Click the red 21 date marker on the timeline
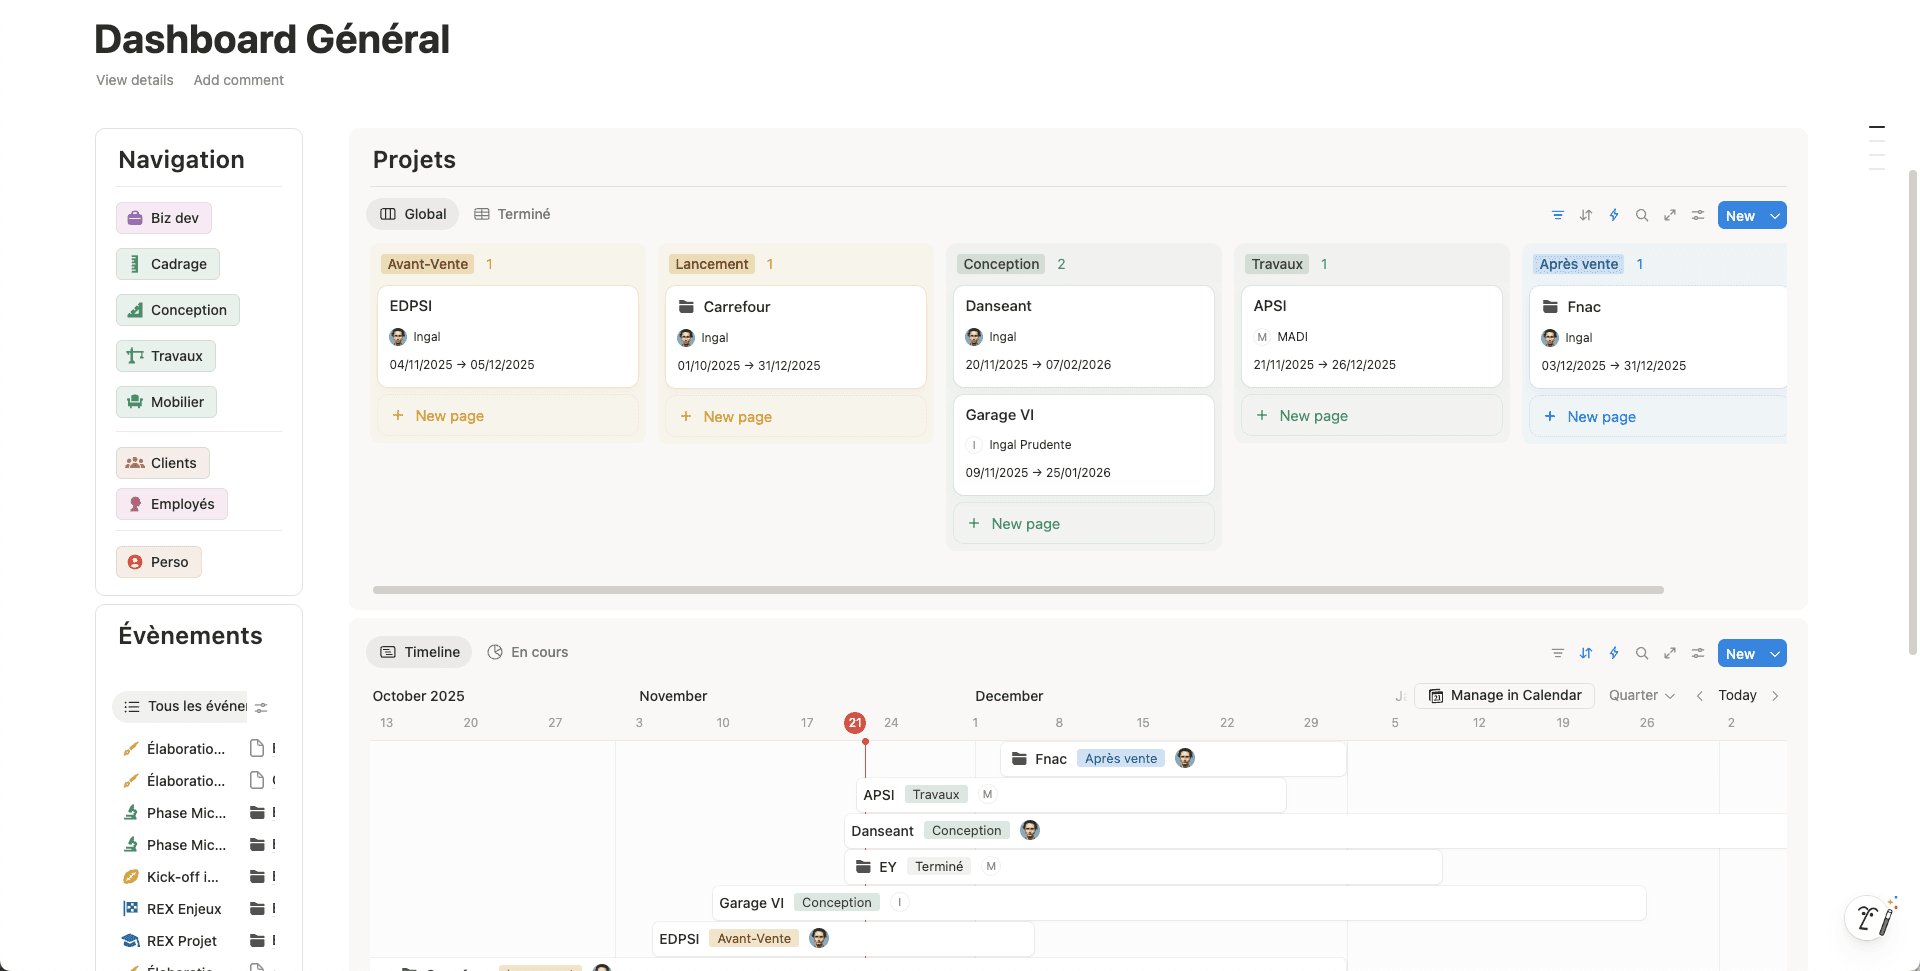Screen dimensions: 1920x971 click(854, 722)
